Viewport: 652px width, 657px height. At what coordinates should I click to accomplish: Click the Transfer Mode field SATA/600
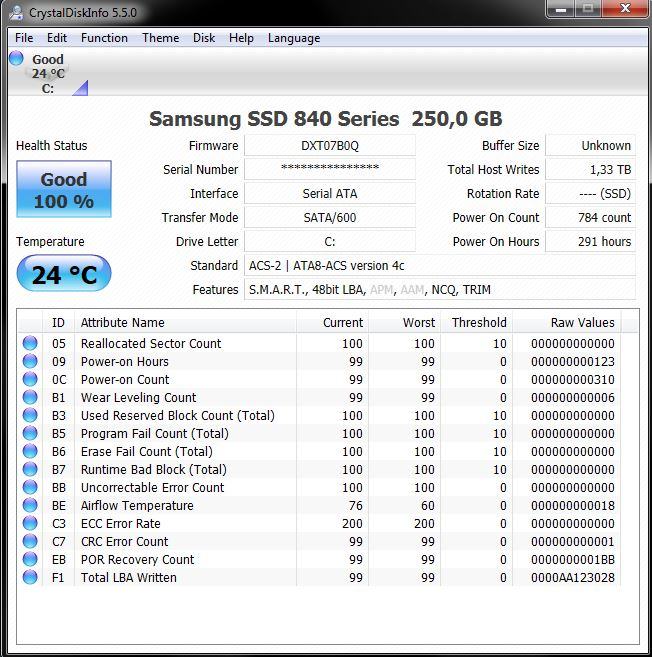tap(330, 217)
